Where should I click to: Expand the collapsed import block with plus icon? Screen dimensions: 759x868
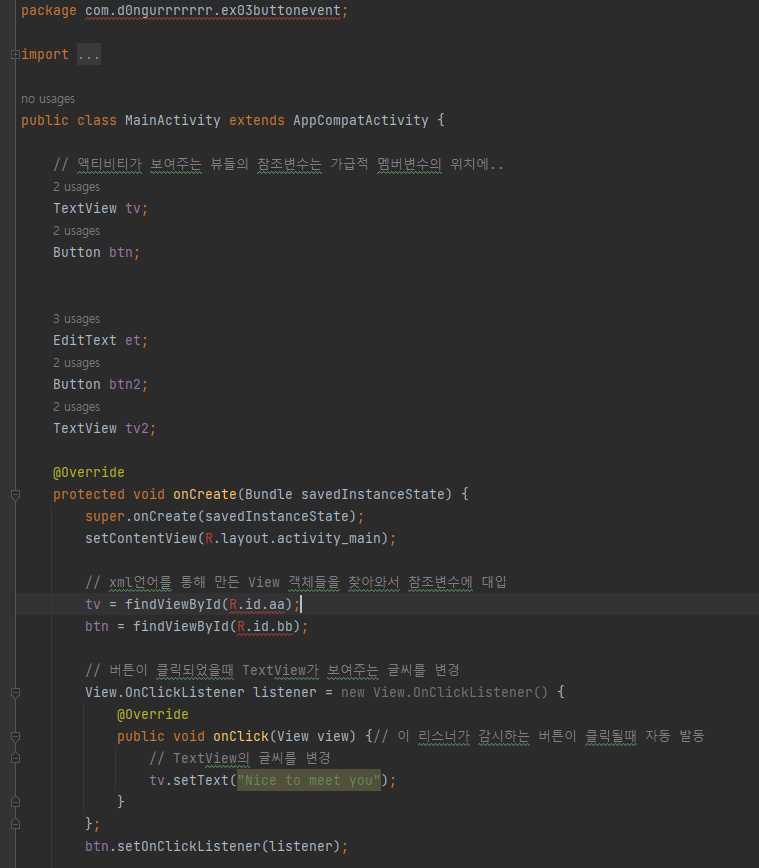16,55
